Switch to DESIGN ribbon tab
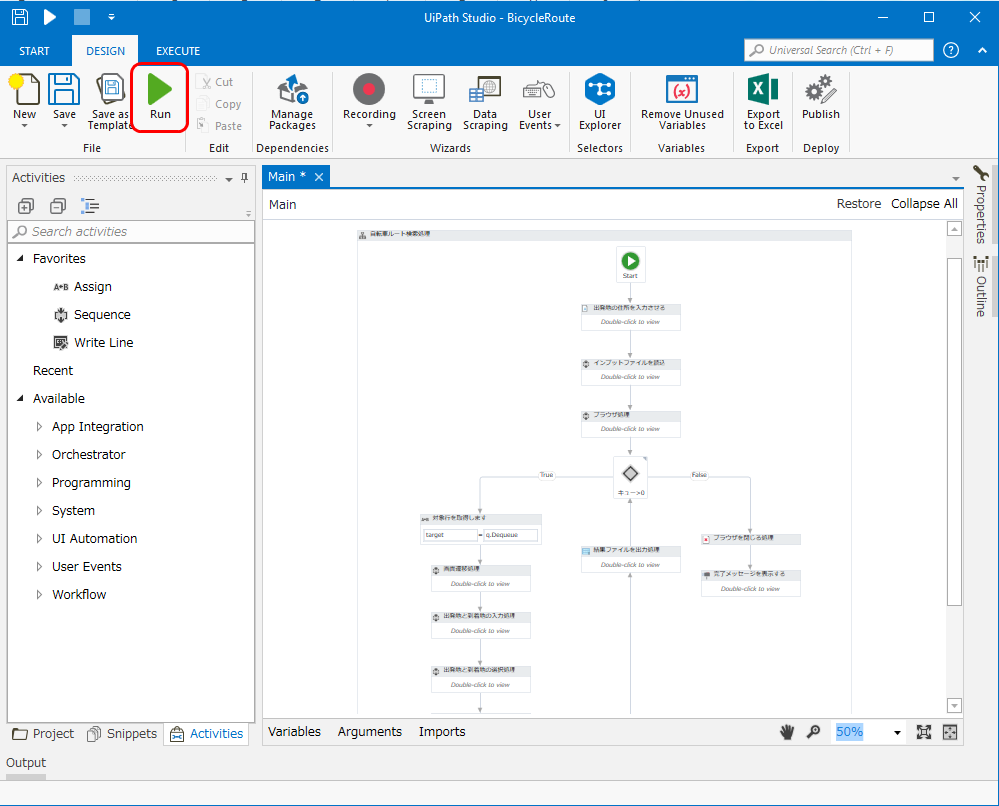Image resolution: width=999 pixels, height=806 pixels. pos(105,51)
